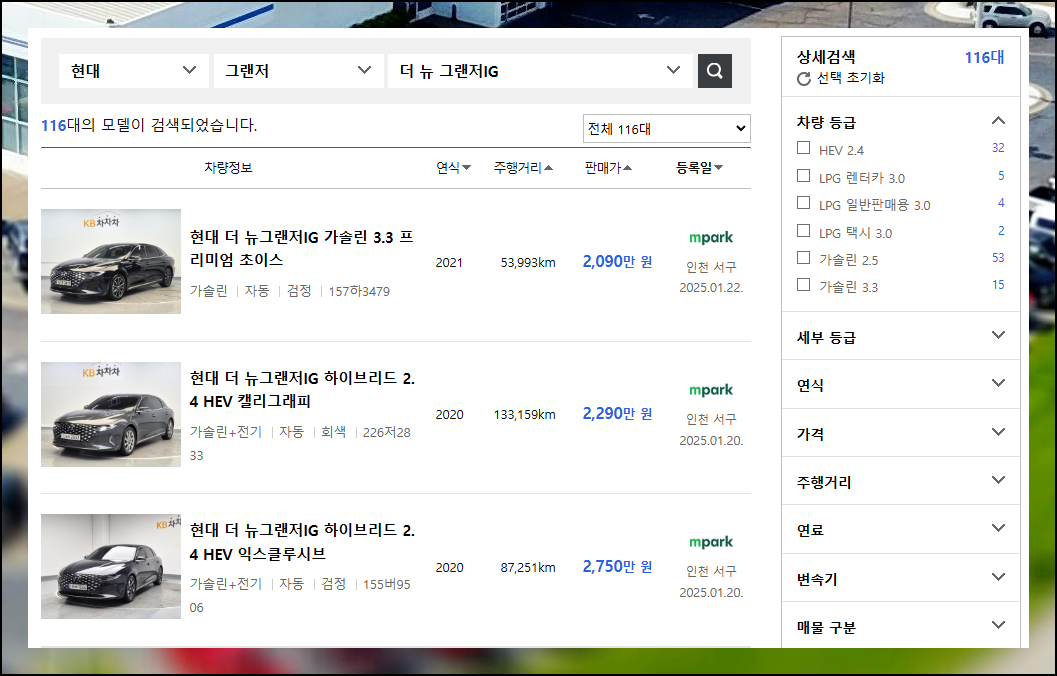Sort by 주행거리 column header
The height and width of the screenshot is (676, 1057).
point(523,168)
